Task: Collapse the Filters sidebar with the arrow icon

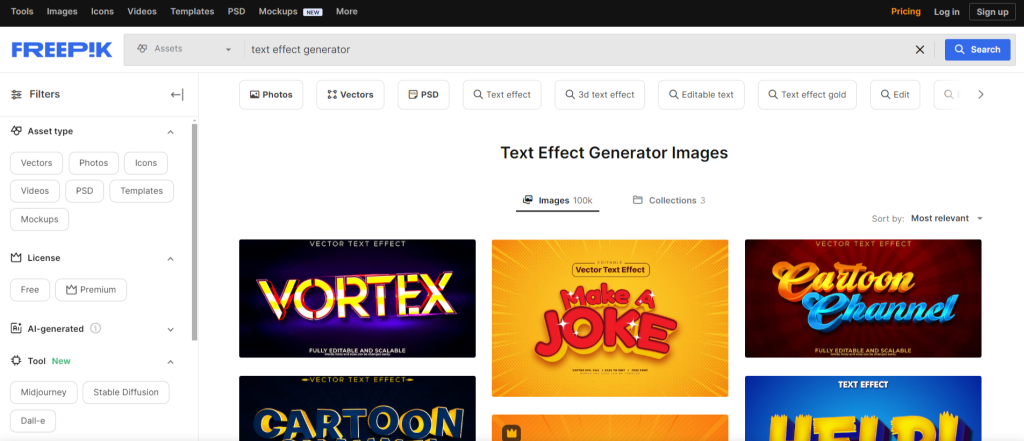Action: 177,95
